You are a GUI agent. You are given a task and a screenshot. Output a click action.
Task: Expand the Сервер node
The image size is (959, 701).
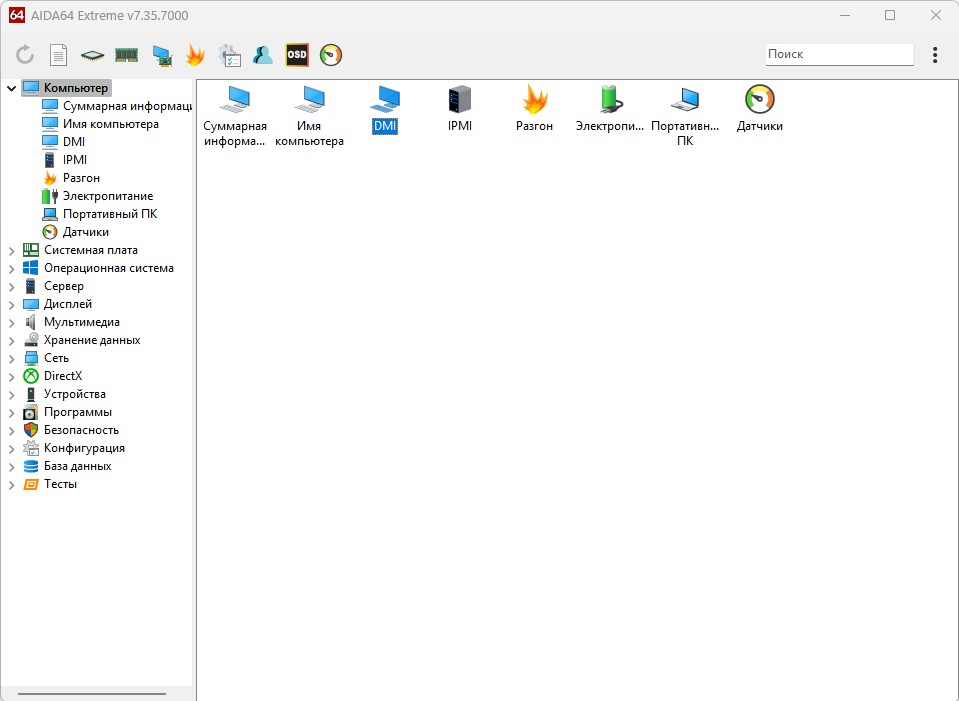pos(12,287)
